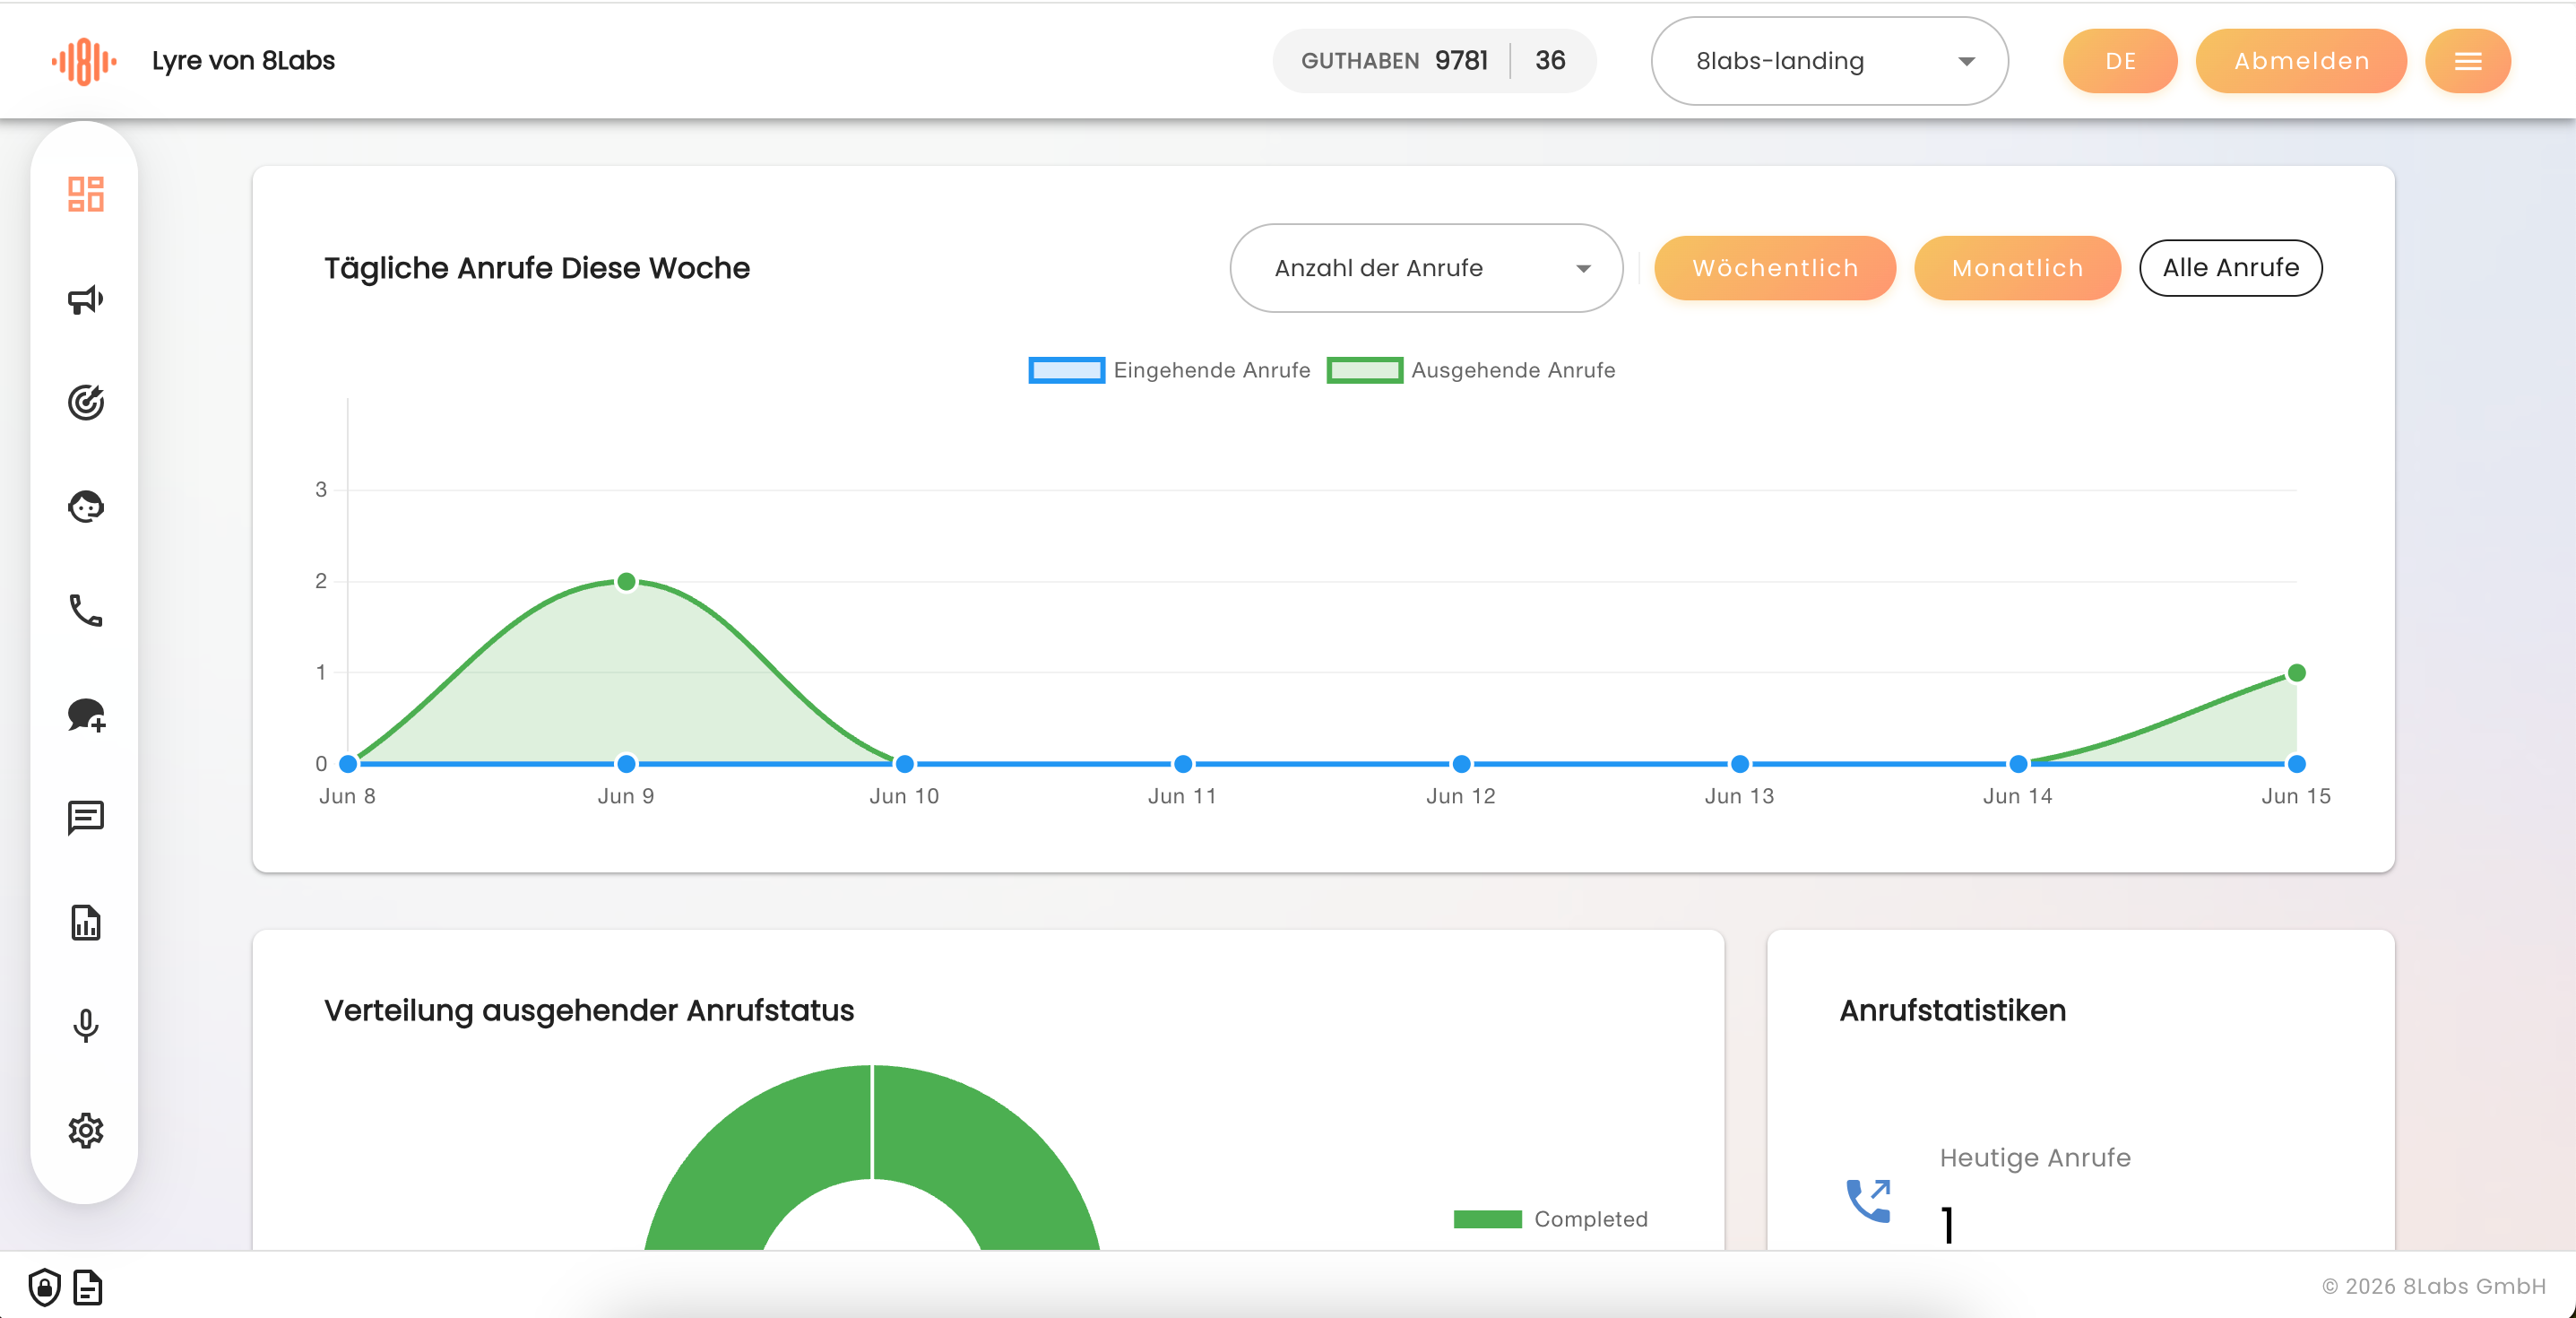The width and height of the screenshot is (2576, 1318).
Task: Click the © 2026 8Labs GmbH footer text
Action: tap(2433, 1286)
